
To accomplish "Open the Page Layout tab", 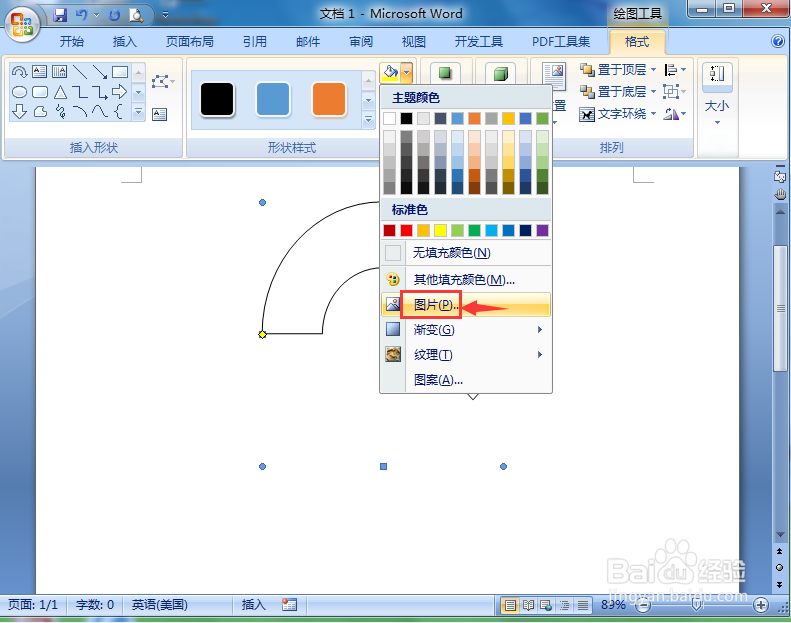I will (x=190, y=41).
